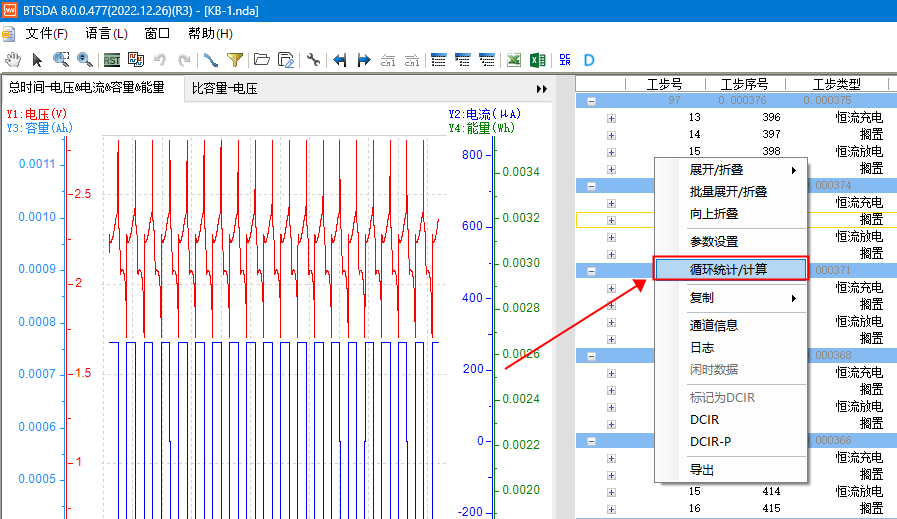Collapse the group row ending 000371
Screen dimensions: 897x519
[592, 271]
